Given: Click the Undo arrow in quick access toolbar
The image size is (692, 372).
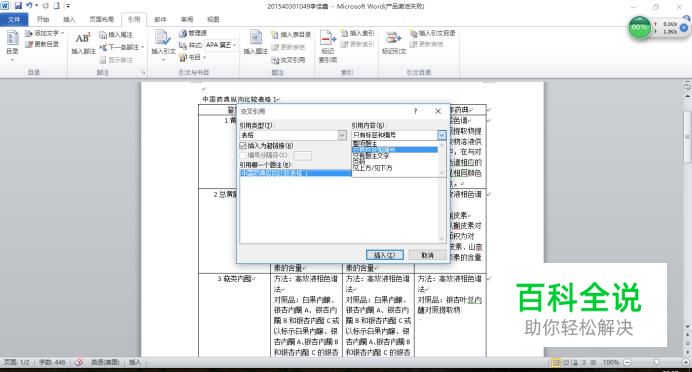Looking at the screenshot, I should coord(29,6).
